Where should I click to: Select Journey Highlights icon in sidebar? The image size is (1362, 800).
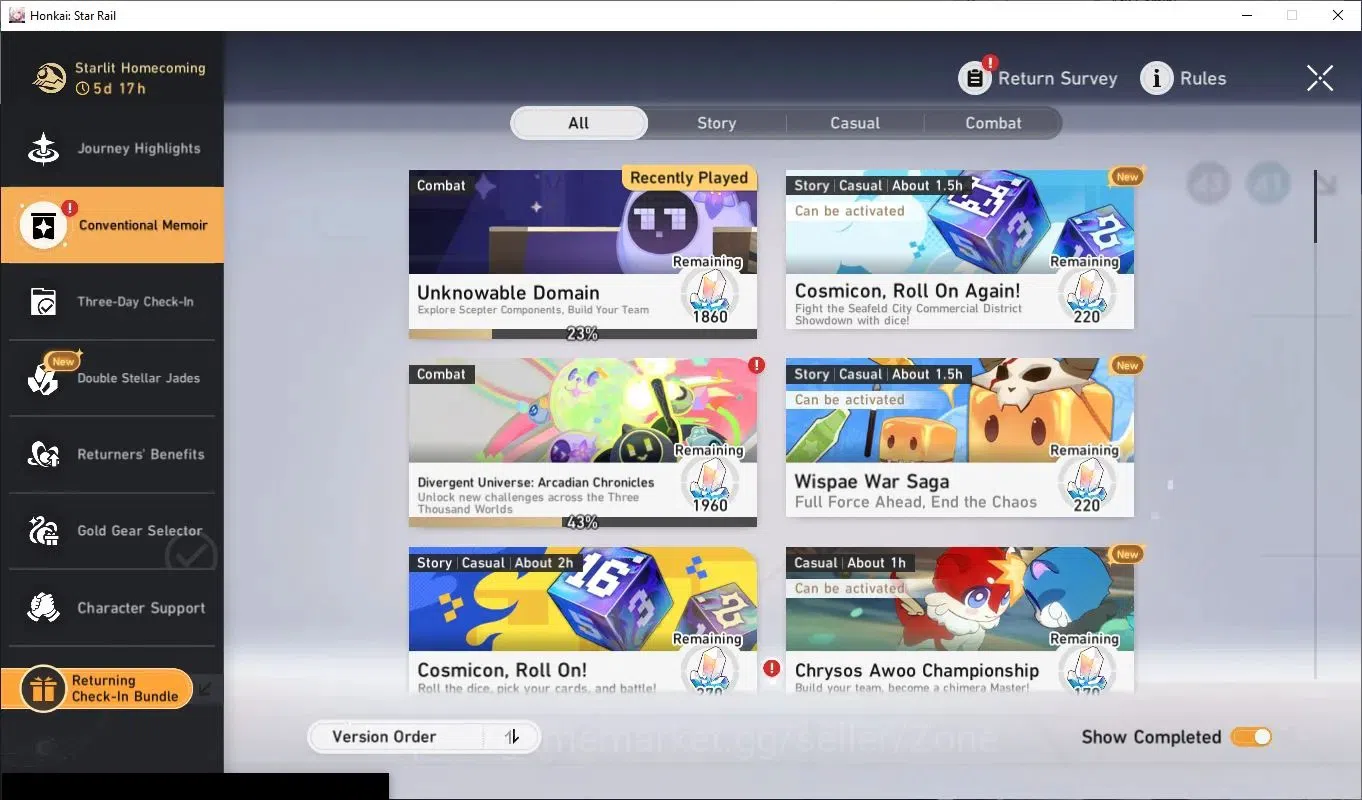[x=43, y=148]
